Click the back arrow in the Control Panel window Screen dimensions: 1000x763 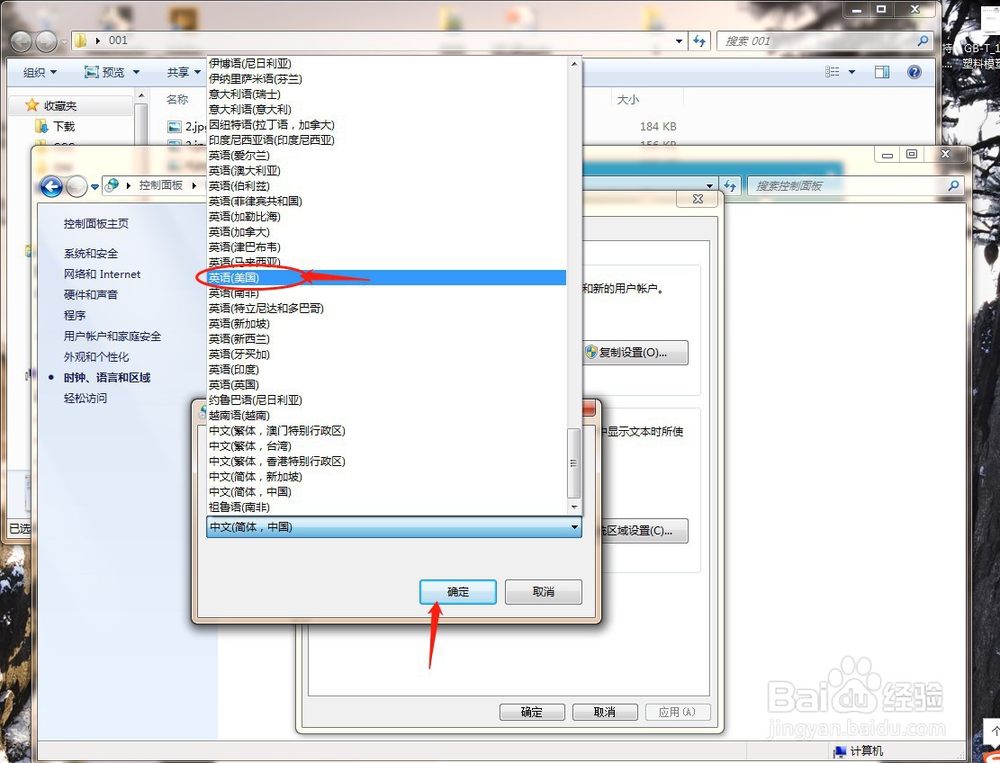[x=51, y=186]
